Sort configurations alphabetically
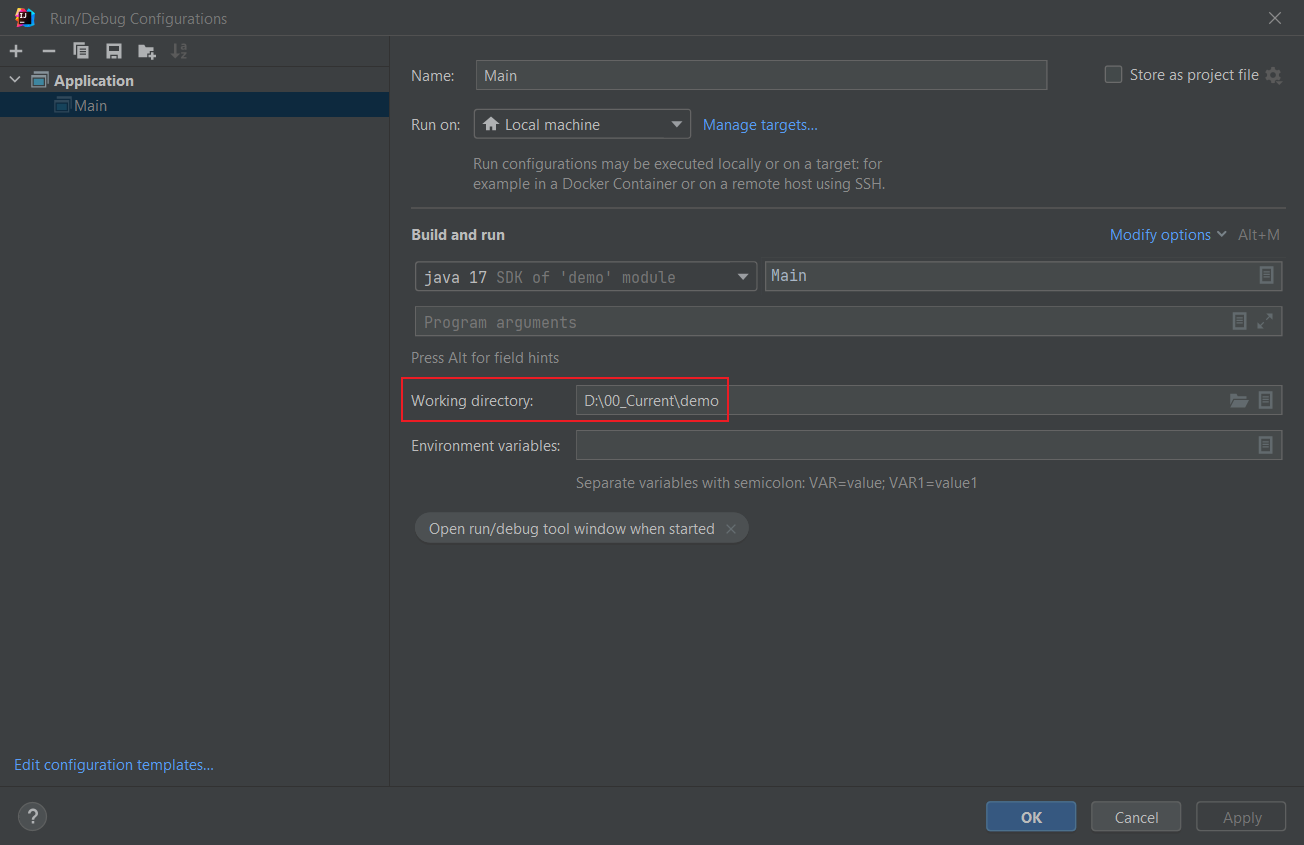 click(179, 51)
